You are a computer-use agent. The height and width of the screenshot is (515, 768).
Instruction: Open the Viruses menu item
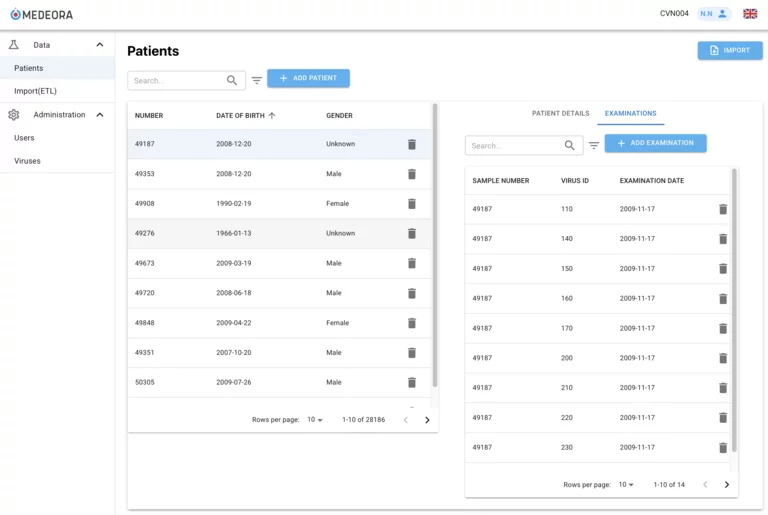tap(27, 161)
